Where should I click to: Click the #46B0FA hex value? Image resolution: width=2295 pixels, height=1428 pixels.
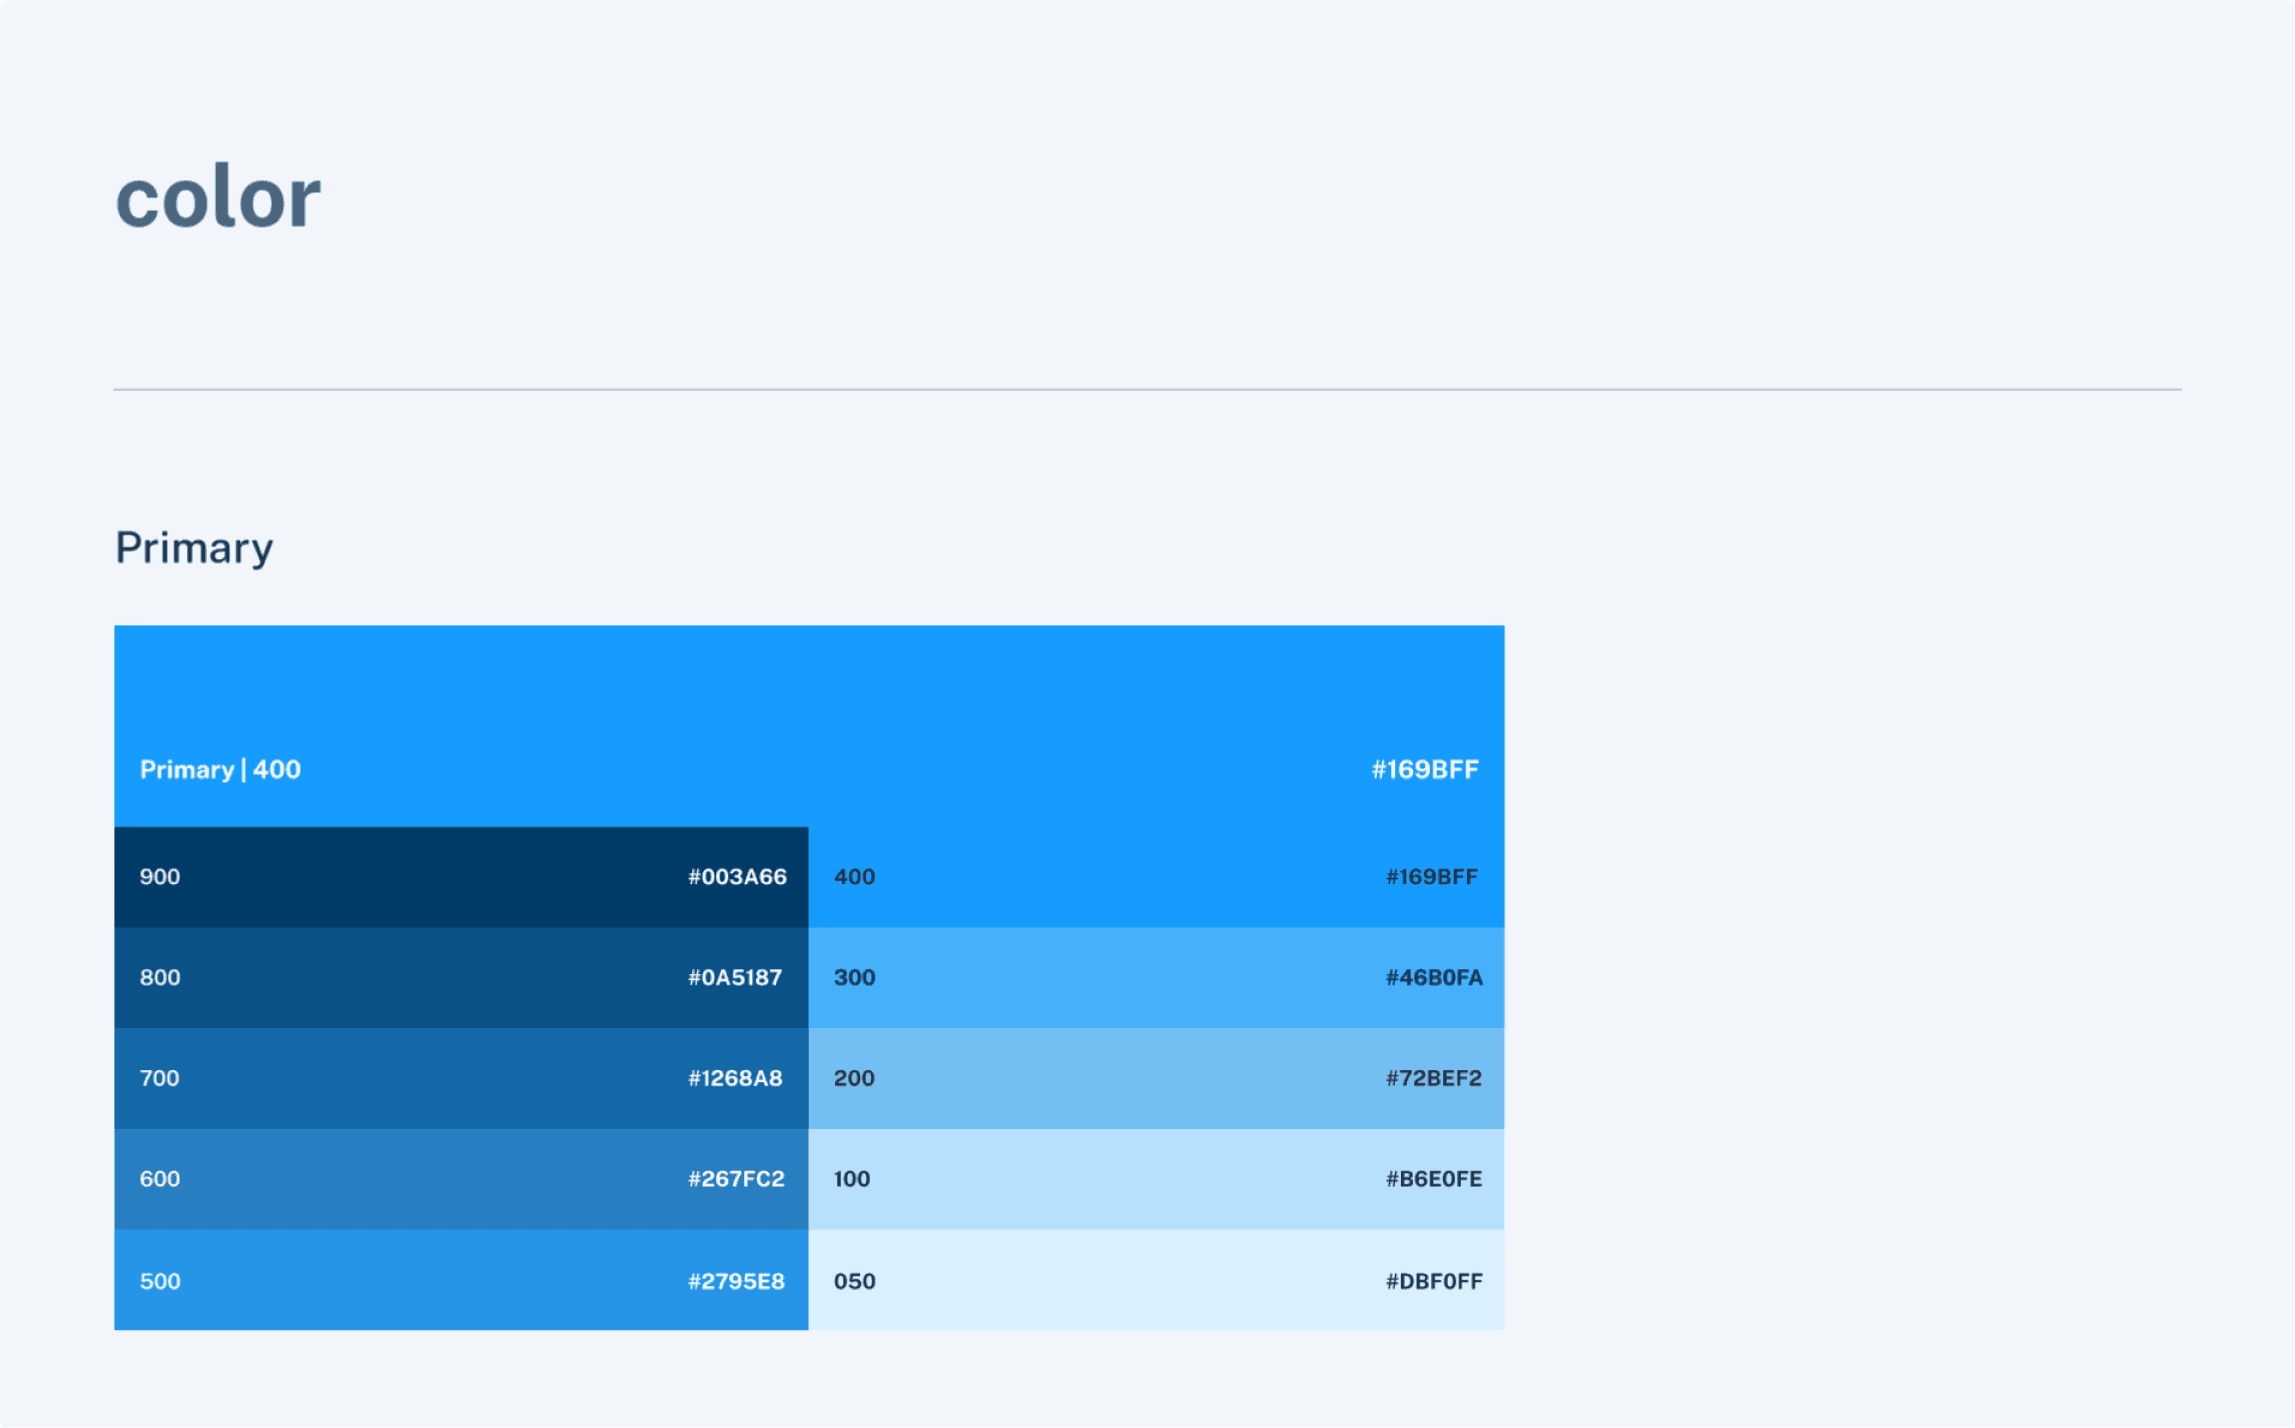(x=1433, y=977)
